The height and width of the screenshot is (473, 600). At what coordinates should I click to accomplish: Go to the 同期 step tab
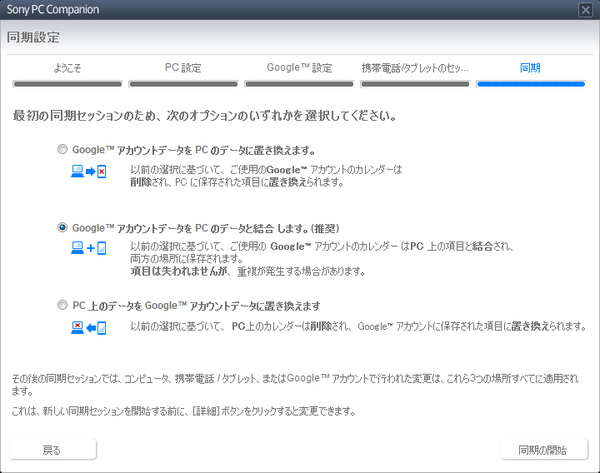tap(530, 68)
